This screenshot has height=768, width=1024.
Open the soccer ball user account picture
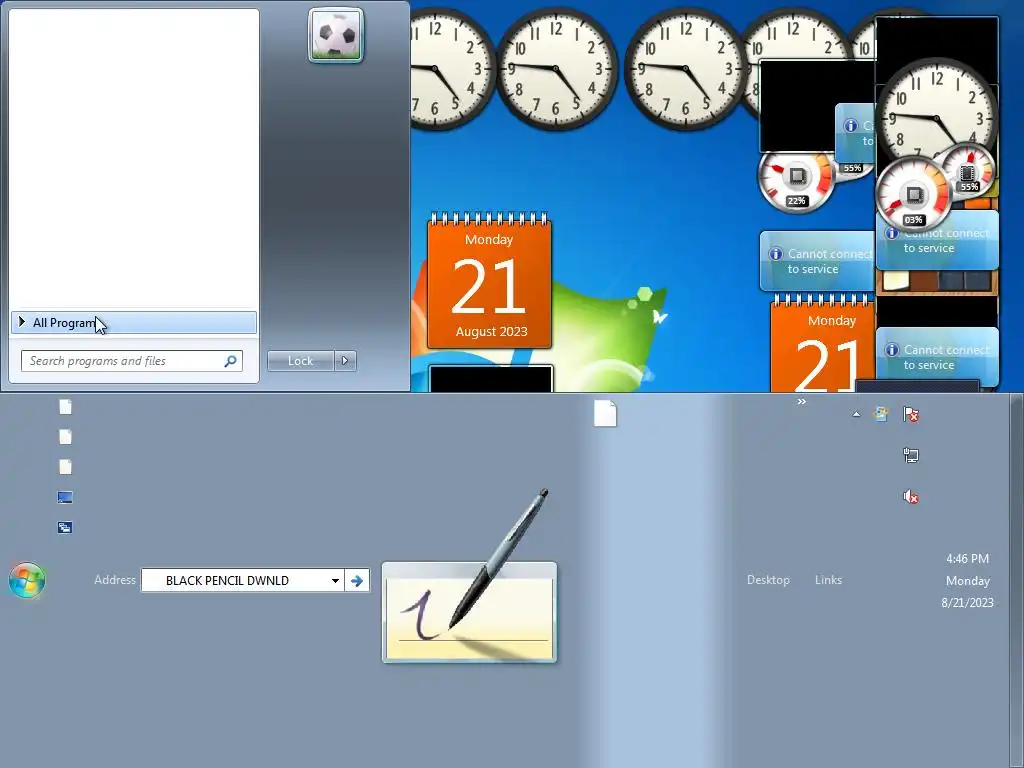pyautogui.click(x=336, y=35)
